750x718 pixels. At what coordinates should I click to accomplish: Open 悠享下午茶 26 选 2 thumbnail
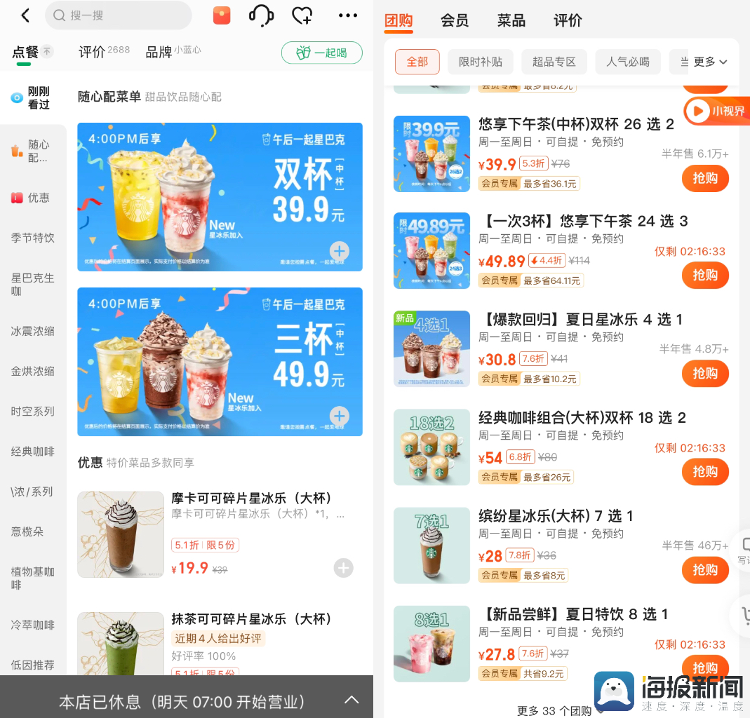click(431, 154)
